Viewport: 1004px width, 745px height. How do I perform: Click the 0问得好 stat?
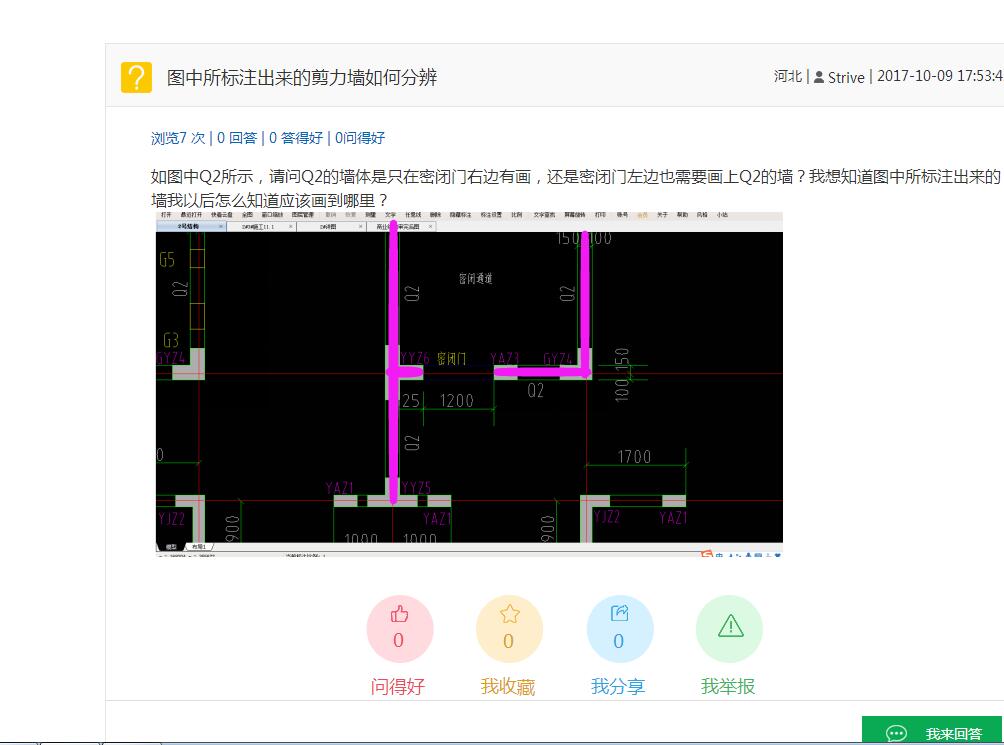(360, 138)
